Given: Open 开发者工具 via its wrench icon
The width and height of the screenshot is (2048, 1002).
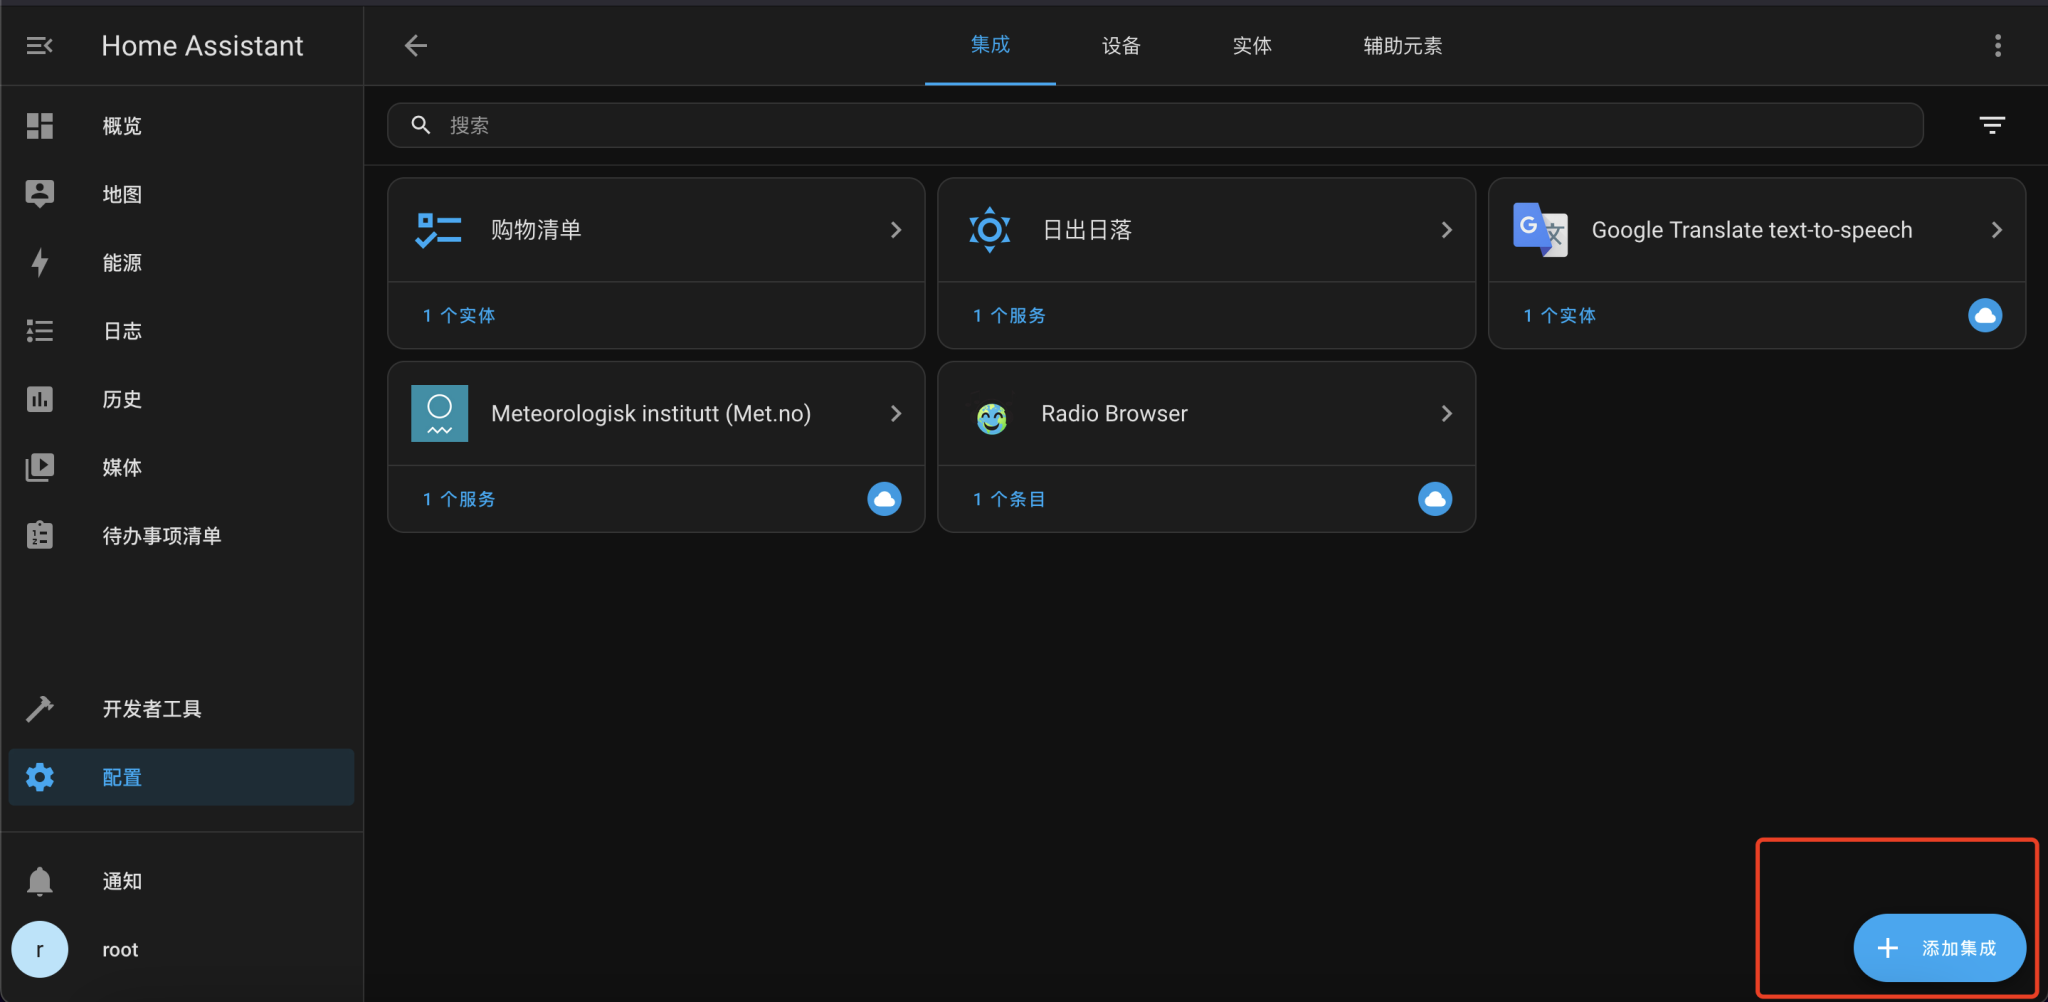Looking at the screenshot, I should [39, 708].
